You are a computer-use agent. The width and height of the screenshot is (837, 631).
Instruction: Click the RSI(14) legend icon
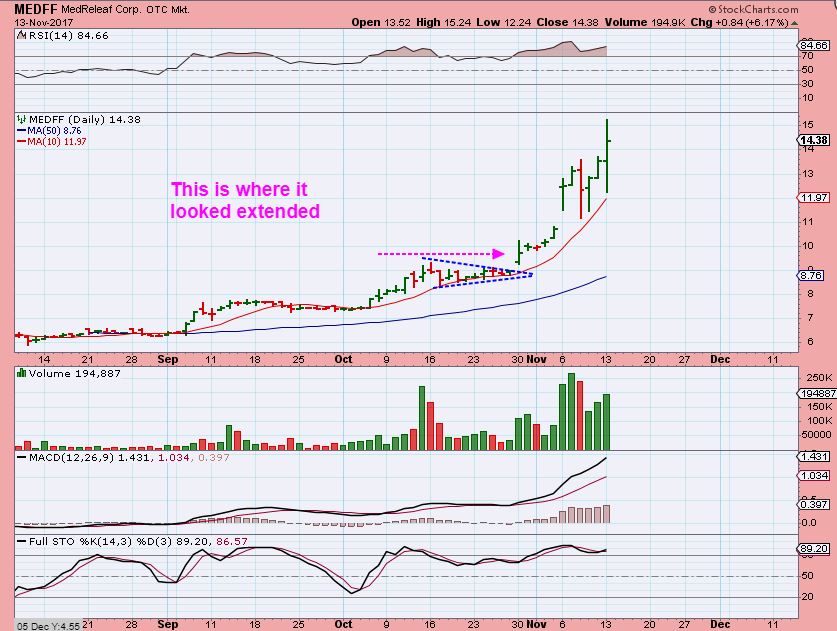click(x=21, y=36)
